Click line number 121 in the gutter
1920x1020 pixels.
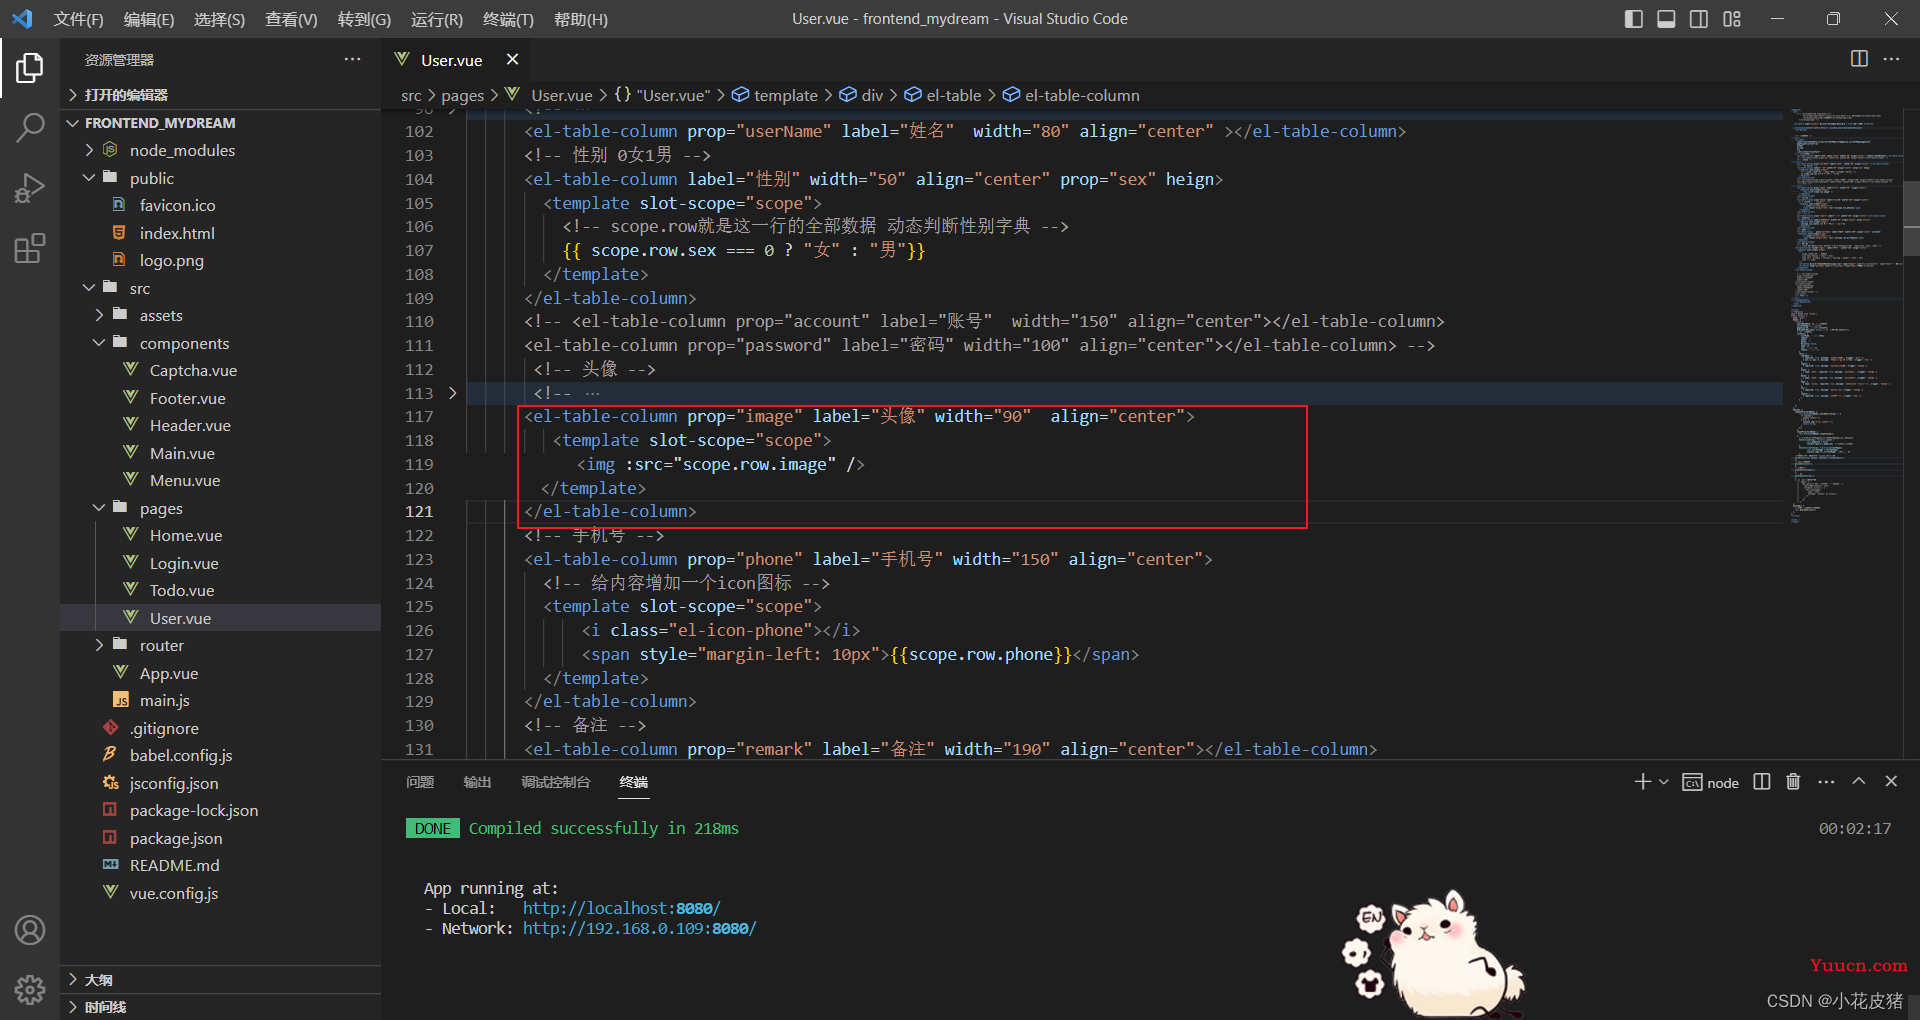coord(419,512)
